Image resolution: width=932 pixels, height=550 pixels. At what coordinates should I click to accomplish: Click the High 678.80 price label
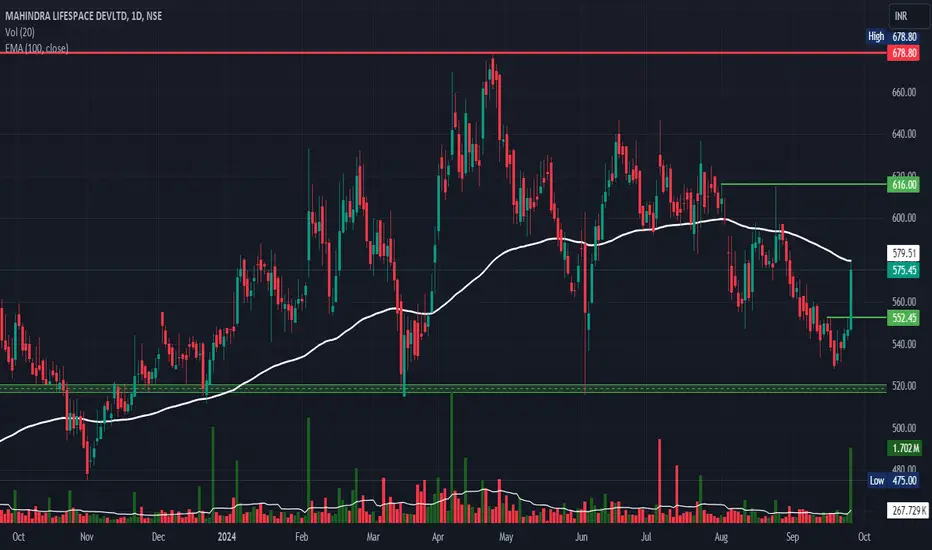[x=893, y=36]
